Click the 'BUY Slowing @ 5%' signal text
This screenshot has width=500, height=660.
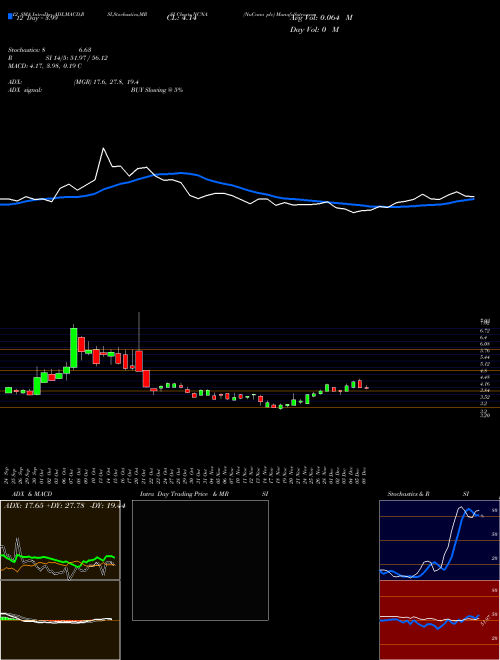(x=157, y=90)
